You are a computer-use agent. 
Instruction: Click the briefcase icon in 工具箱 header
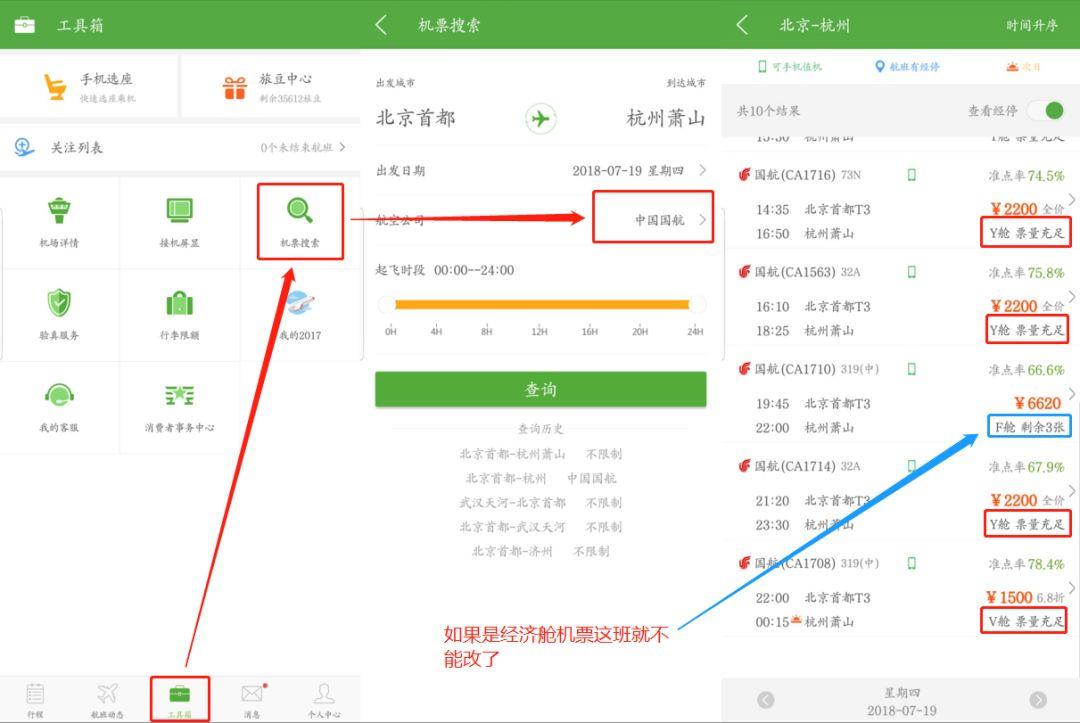pyautogui.click(x=24, y=25)
